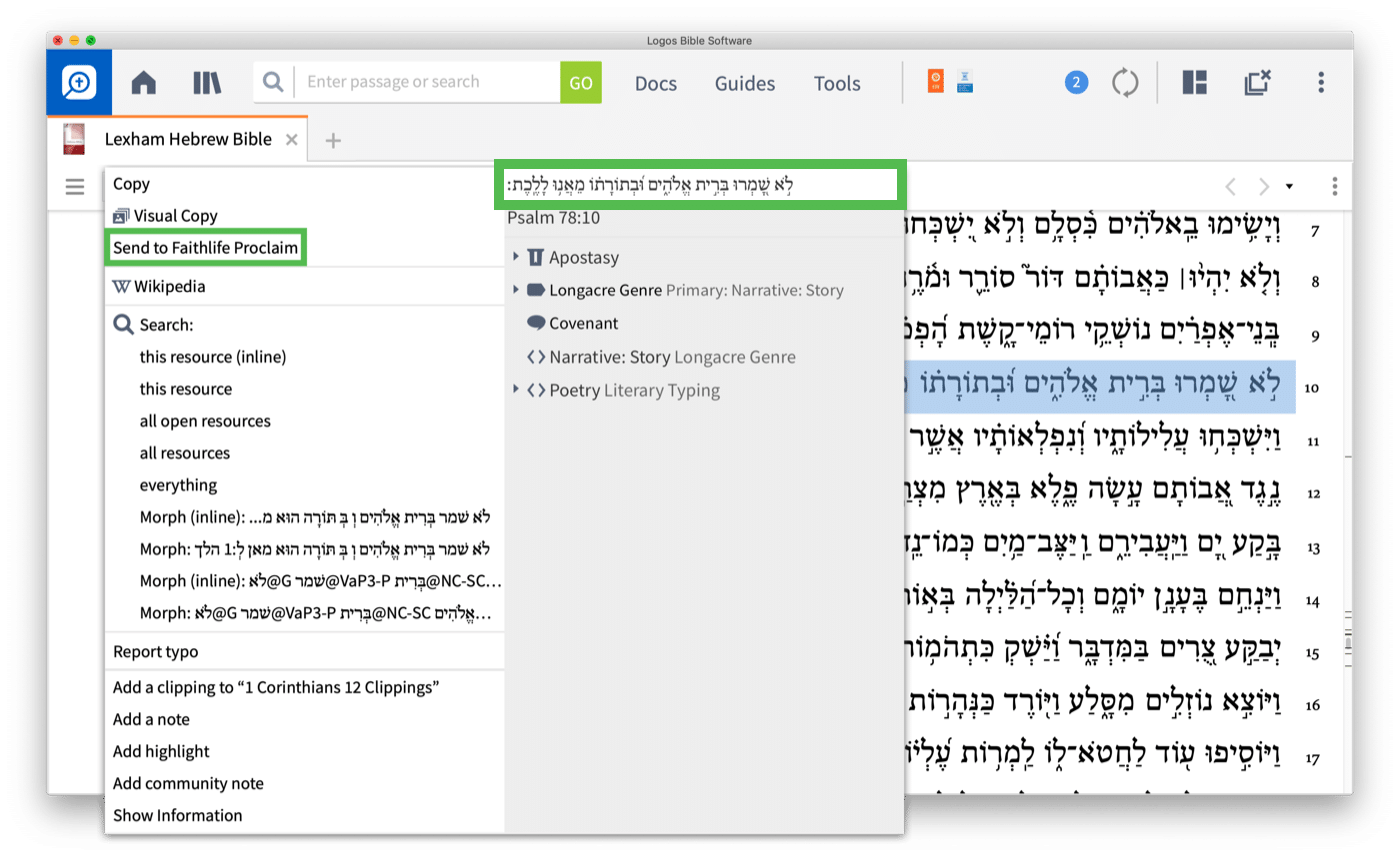
Task: Select Narrative: Story Longacre Genre item
Action: tap(672, 357)
